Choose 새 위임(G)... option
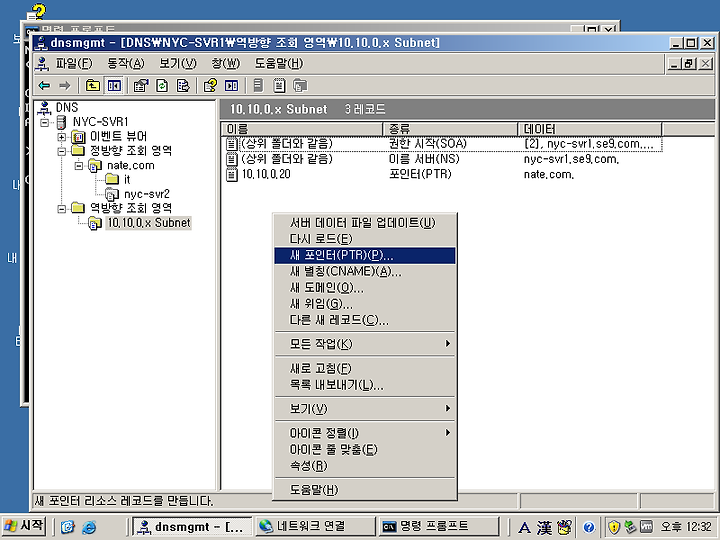The height and width of the screenshot is (540, 720). pyautogui.click(x=365, y=304)
